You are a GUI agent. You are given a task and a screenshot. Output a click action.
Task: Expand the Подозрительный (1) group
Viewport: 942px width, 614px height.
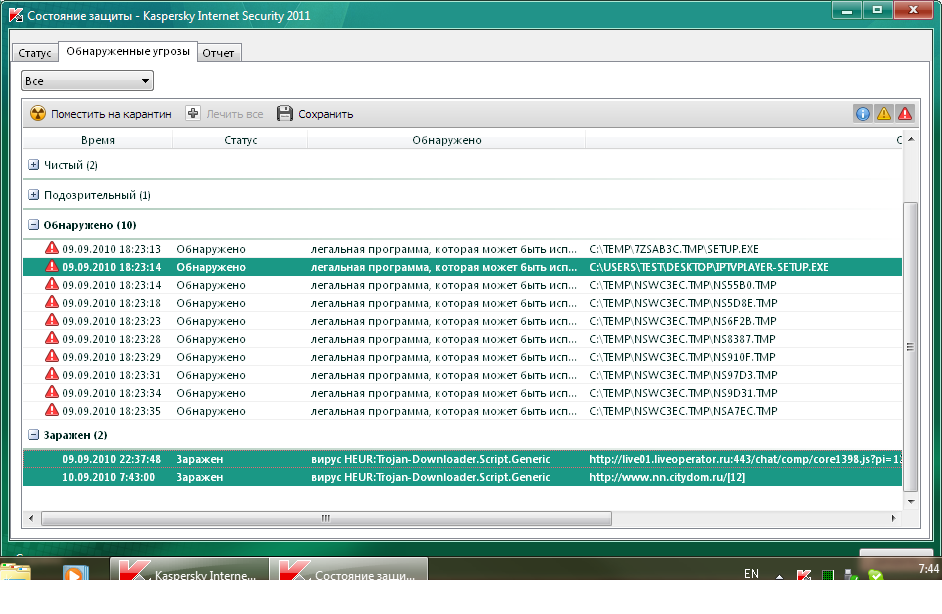(34, 195)
